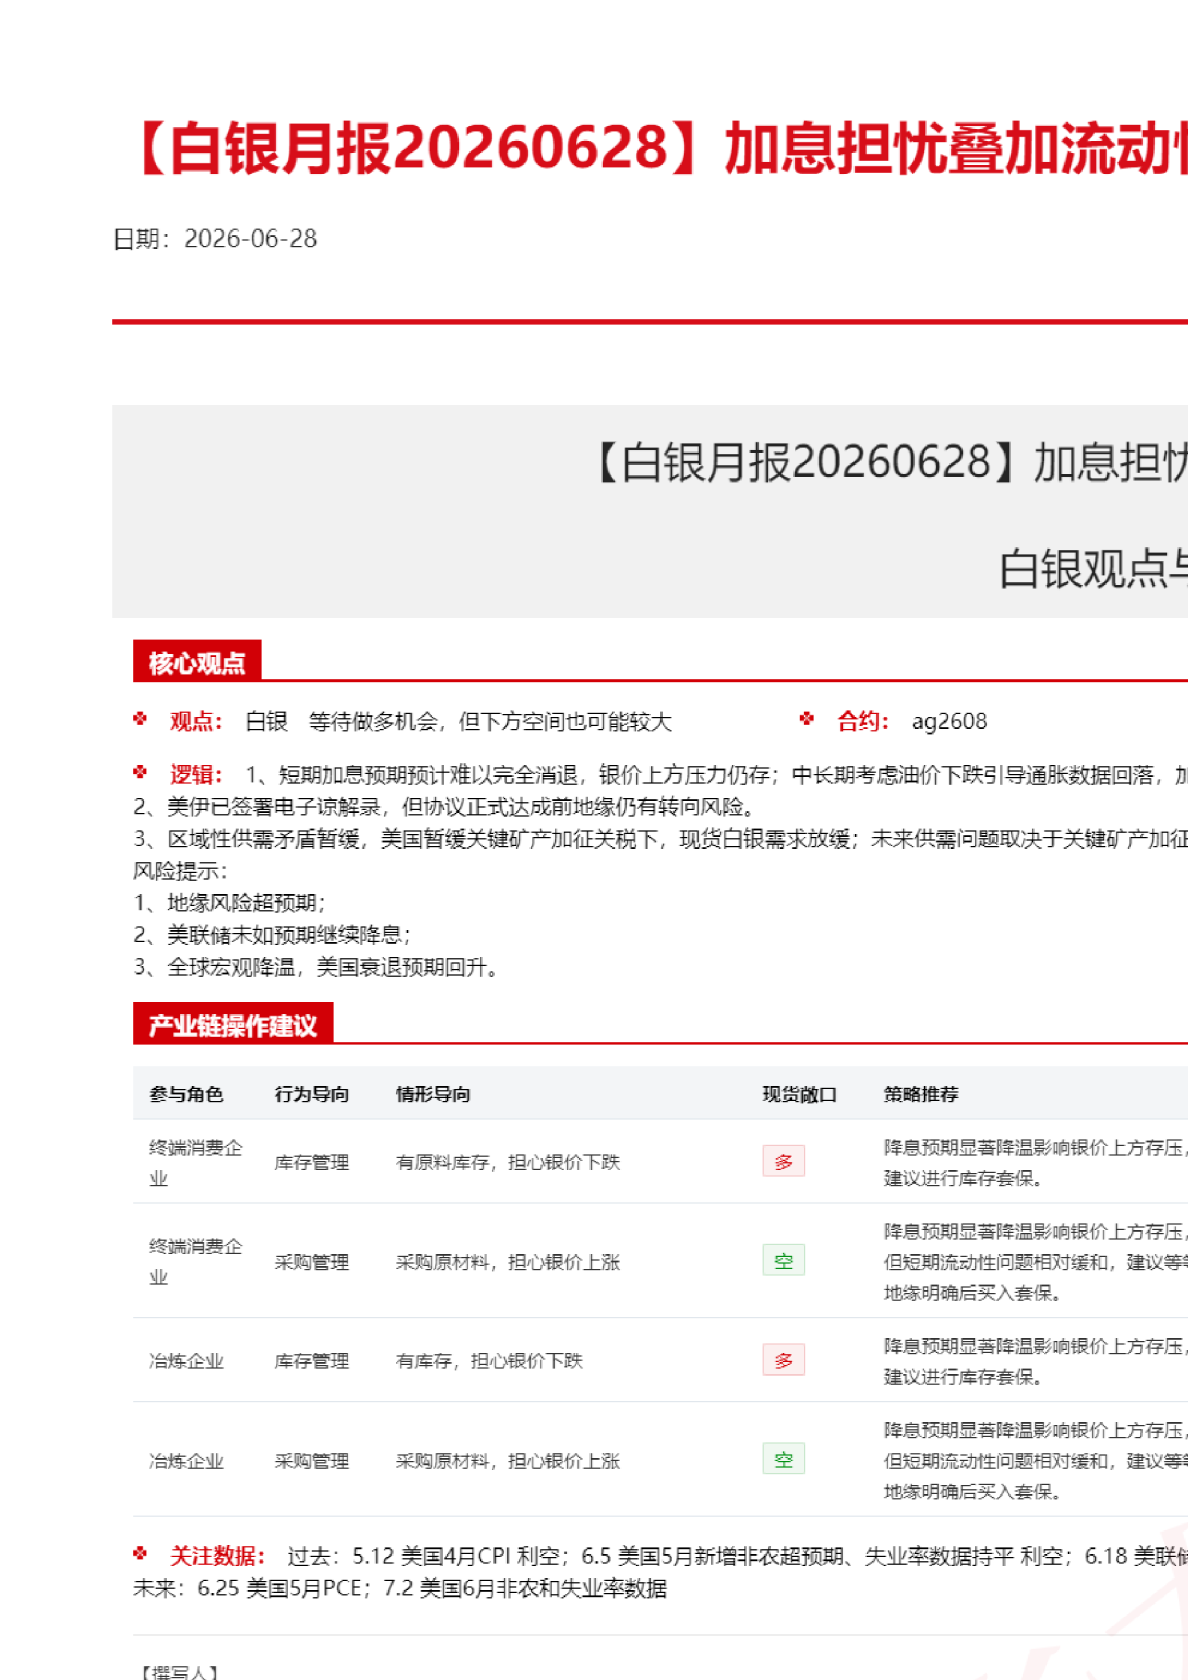This screenshot has width=1188, height=1680.
Task: Click 采购管理 in the second 终端消费企业 row
Action: 312,1262
